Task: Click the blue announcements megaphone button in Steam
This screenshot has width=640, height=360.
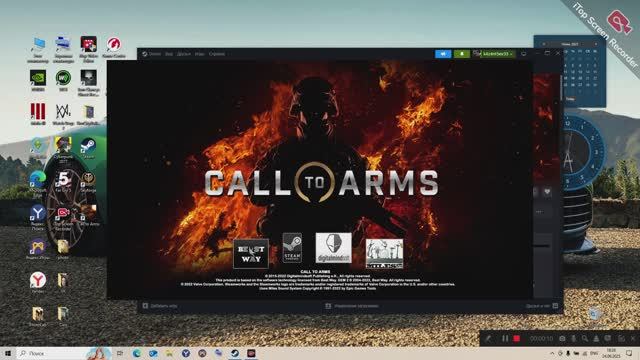Action: tap(443, 54)
